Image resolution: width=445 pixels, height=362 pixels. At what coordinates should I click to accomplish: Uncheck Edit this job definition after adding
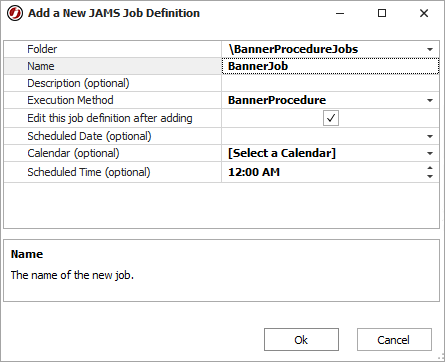tap(331, 118)
